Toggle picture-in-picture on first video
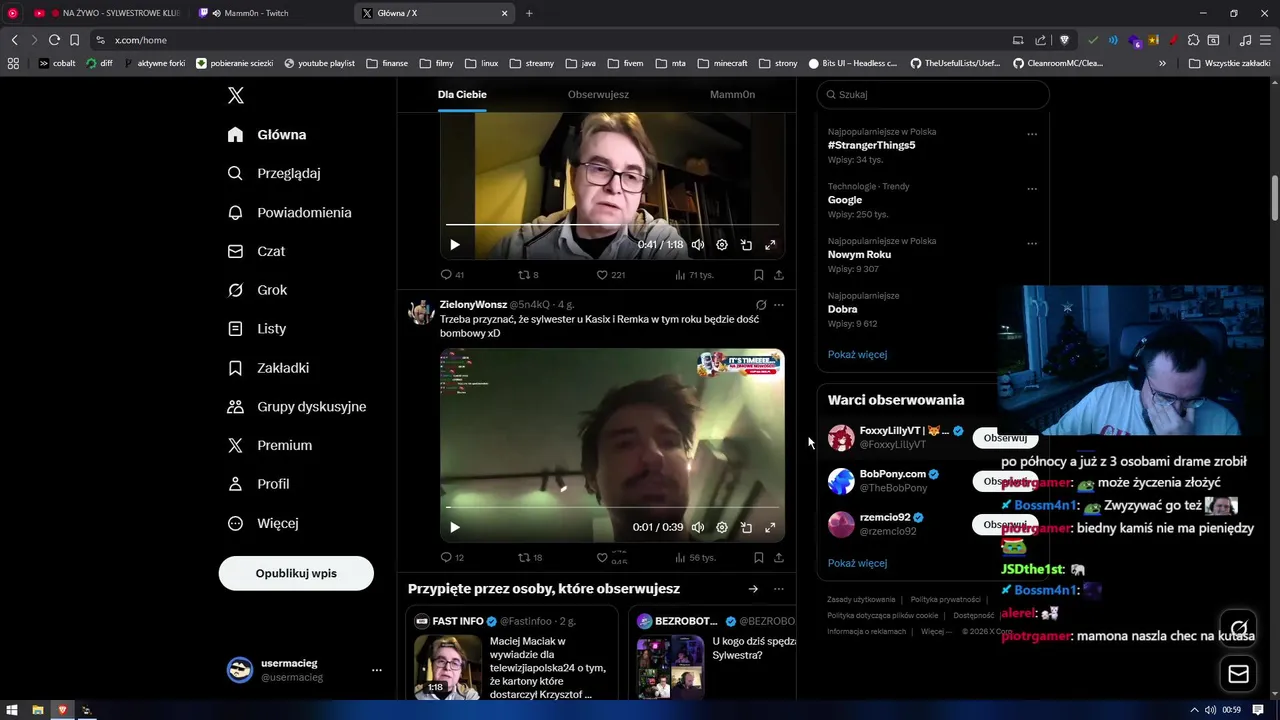 [x=746, y=245]
